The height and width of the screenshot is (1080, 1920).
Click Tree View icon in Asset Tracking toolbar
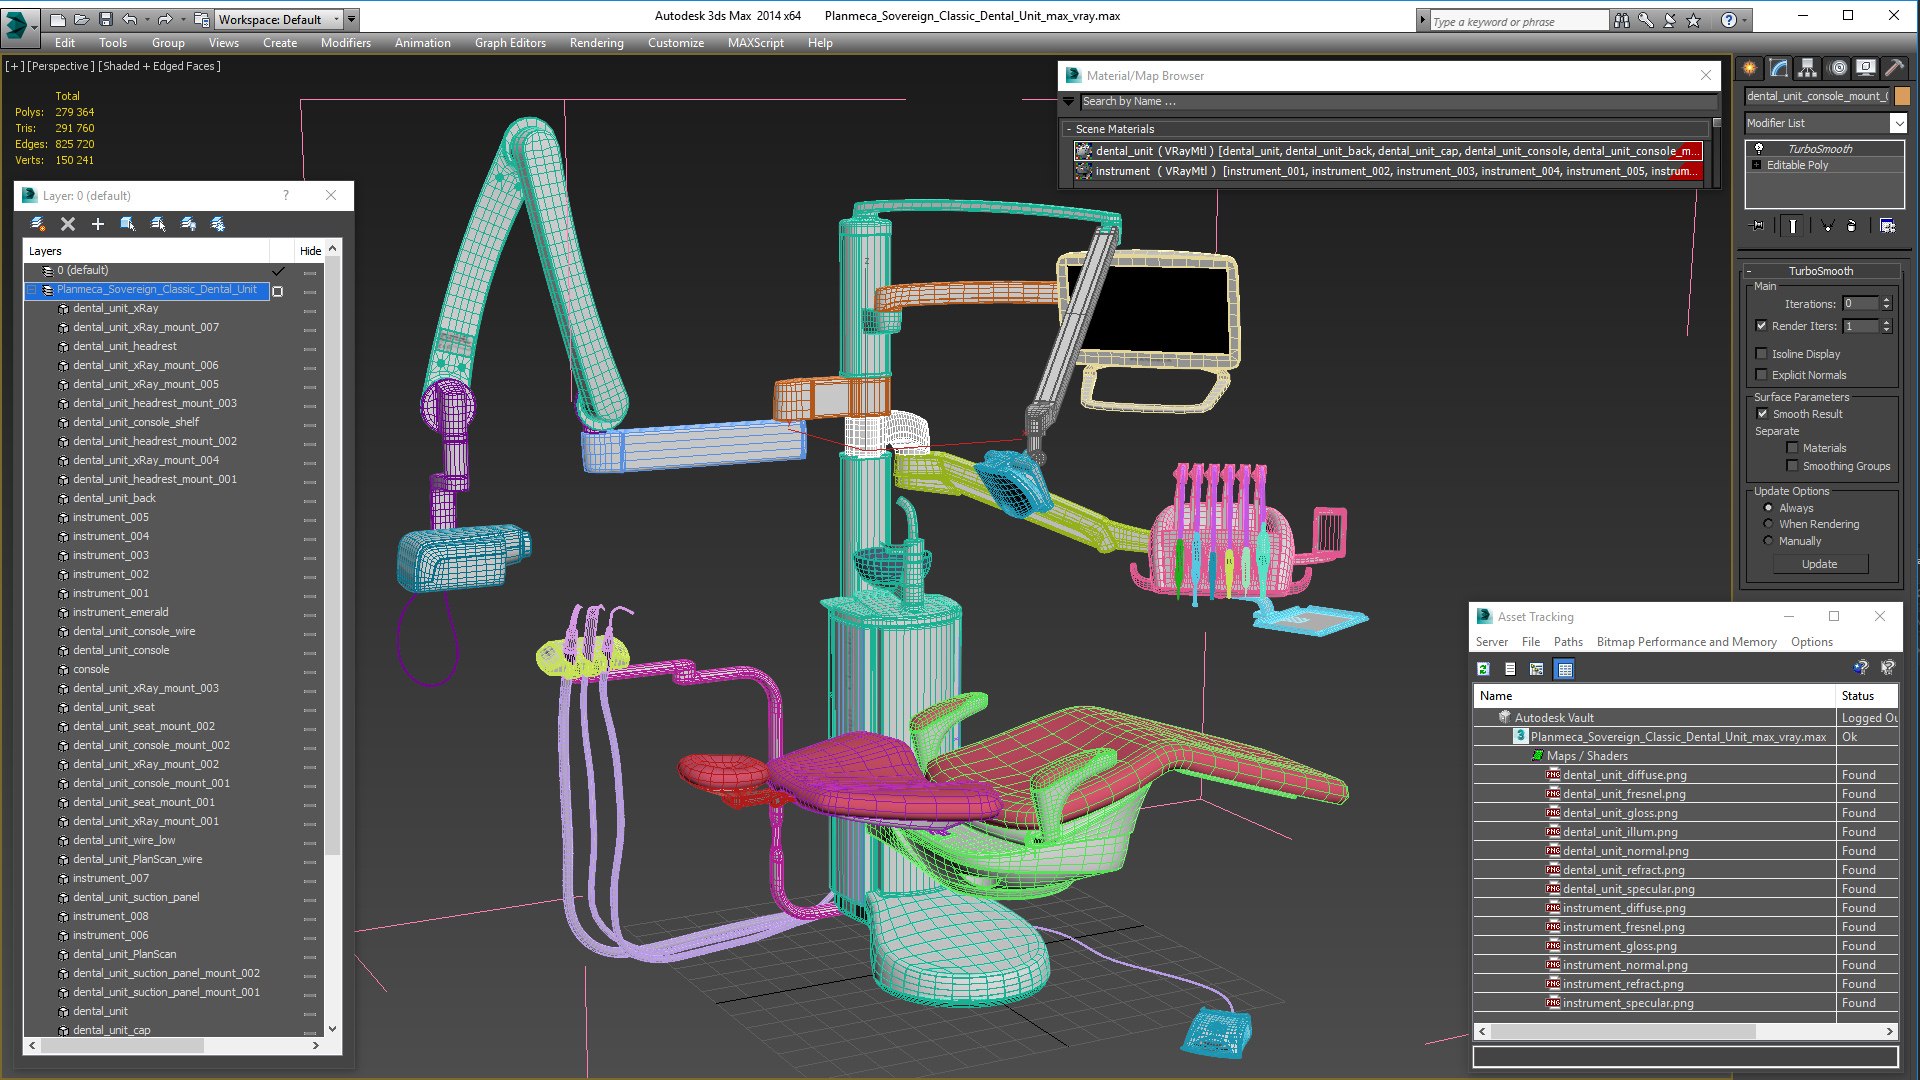click(1537, 669)
